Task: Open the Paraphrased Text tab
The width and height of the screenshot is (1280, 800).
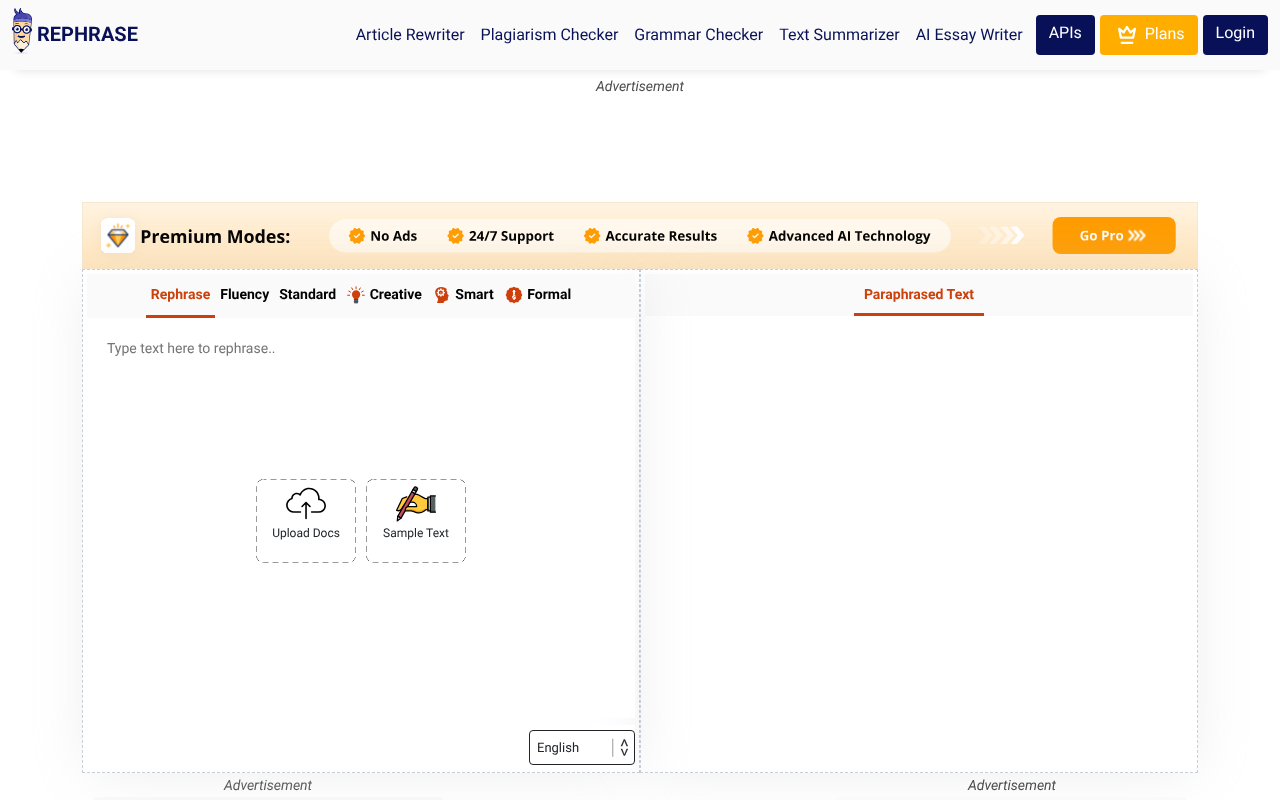Action: 918,295
